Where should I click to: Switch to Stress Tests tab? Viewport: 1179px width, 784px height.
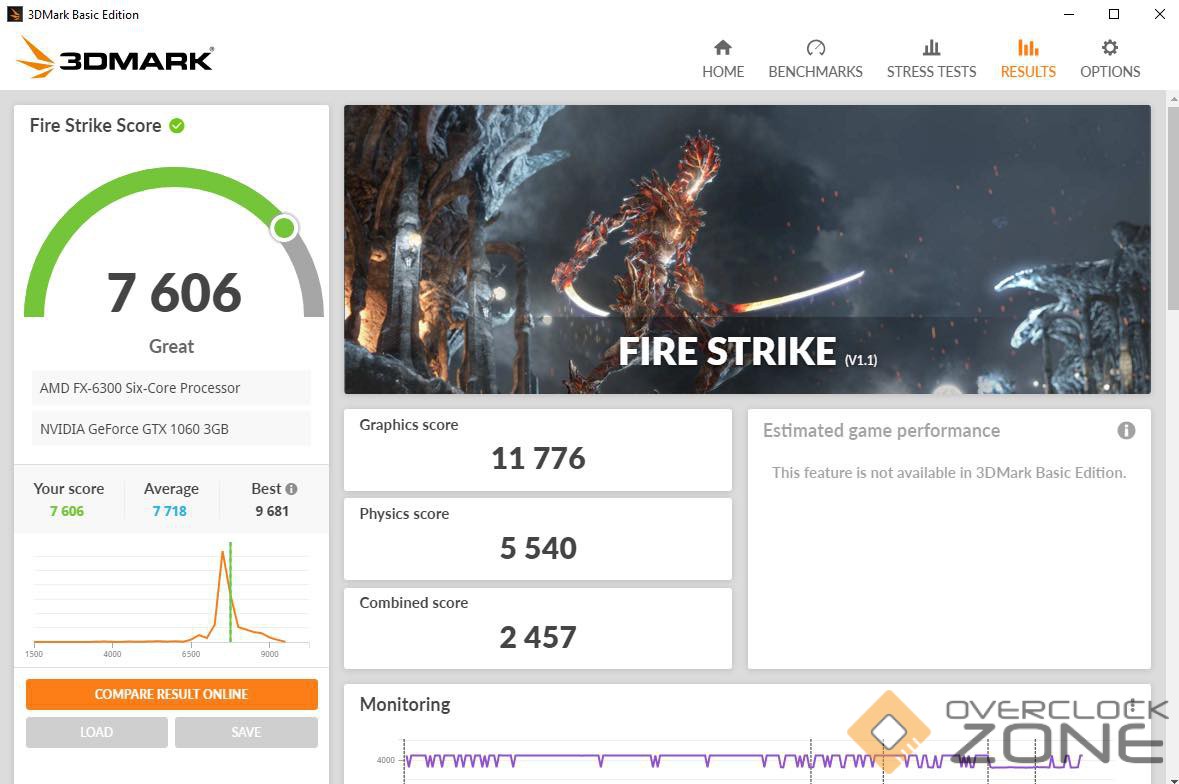pyautogui.click(x=931, y=59)
